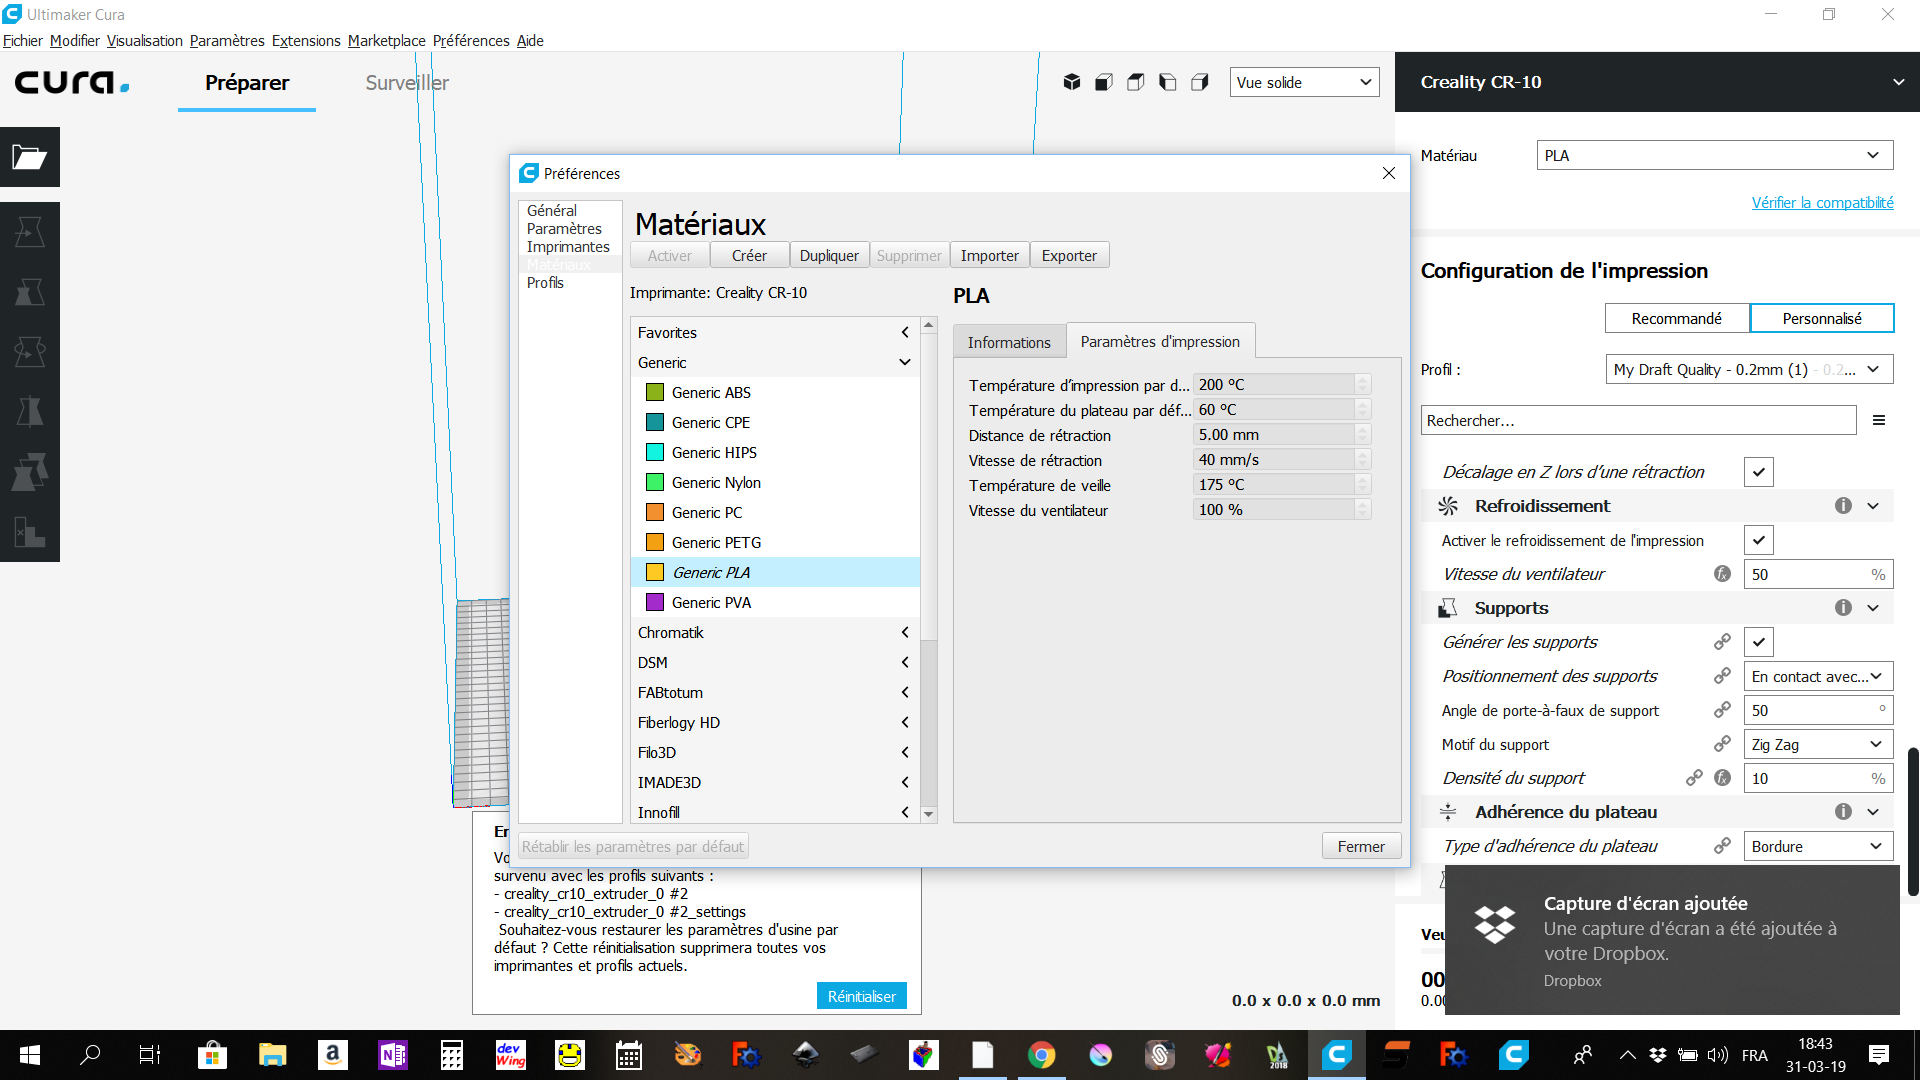Click the info icon beside Refroidissement
The image size is (1920, 1080).
(1843, 506)
